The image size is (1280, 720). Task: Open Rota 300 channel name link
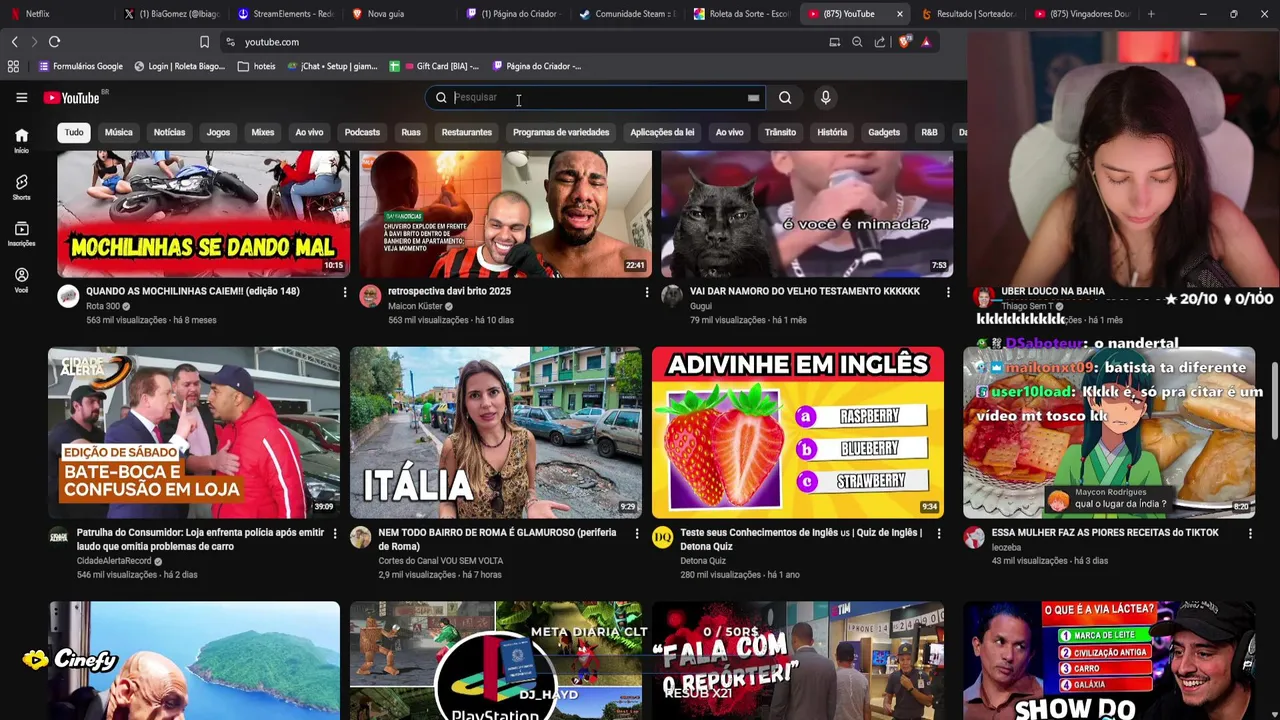(103, 306)
